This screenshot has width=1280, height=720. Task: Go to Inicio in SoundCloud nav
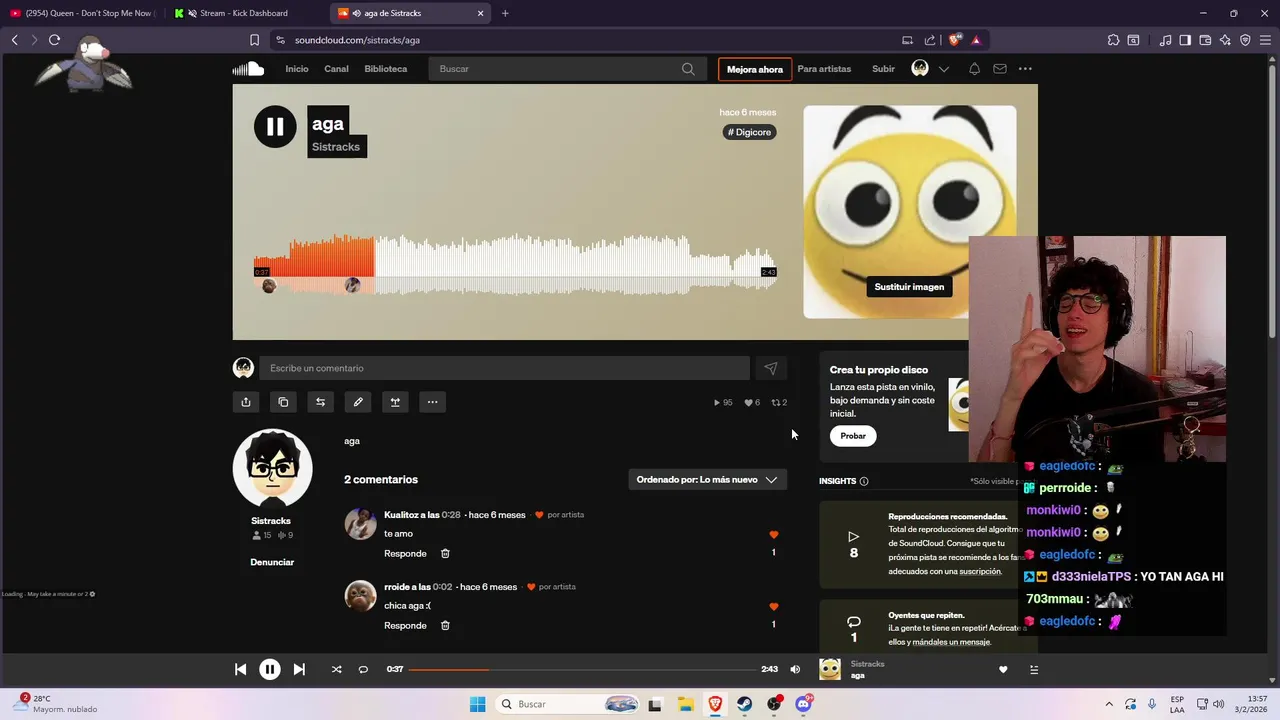pyautogui.click(x=297, y=69)
